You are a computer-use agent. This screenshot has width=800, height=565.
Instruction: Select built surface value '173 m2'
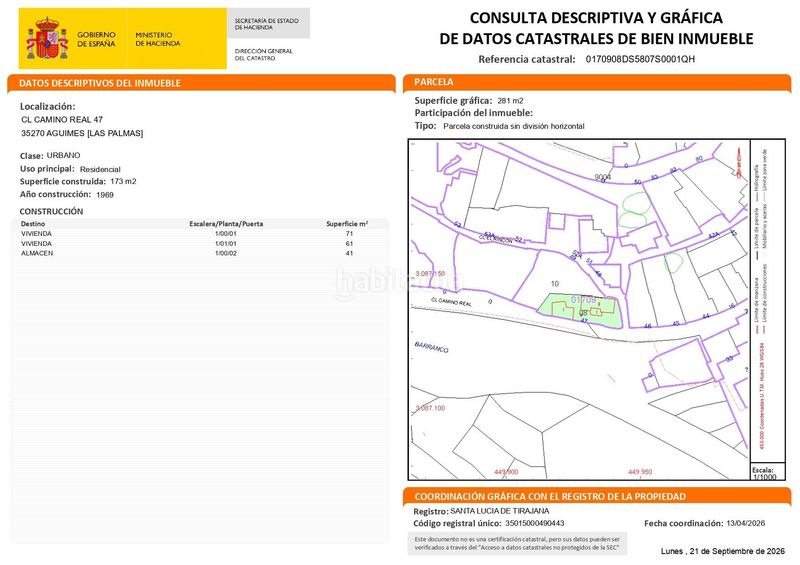coord(123,181)
